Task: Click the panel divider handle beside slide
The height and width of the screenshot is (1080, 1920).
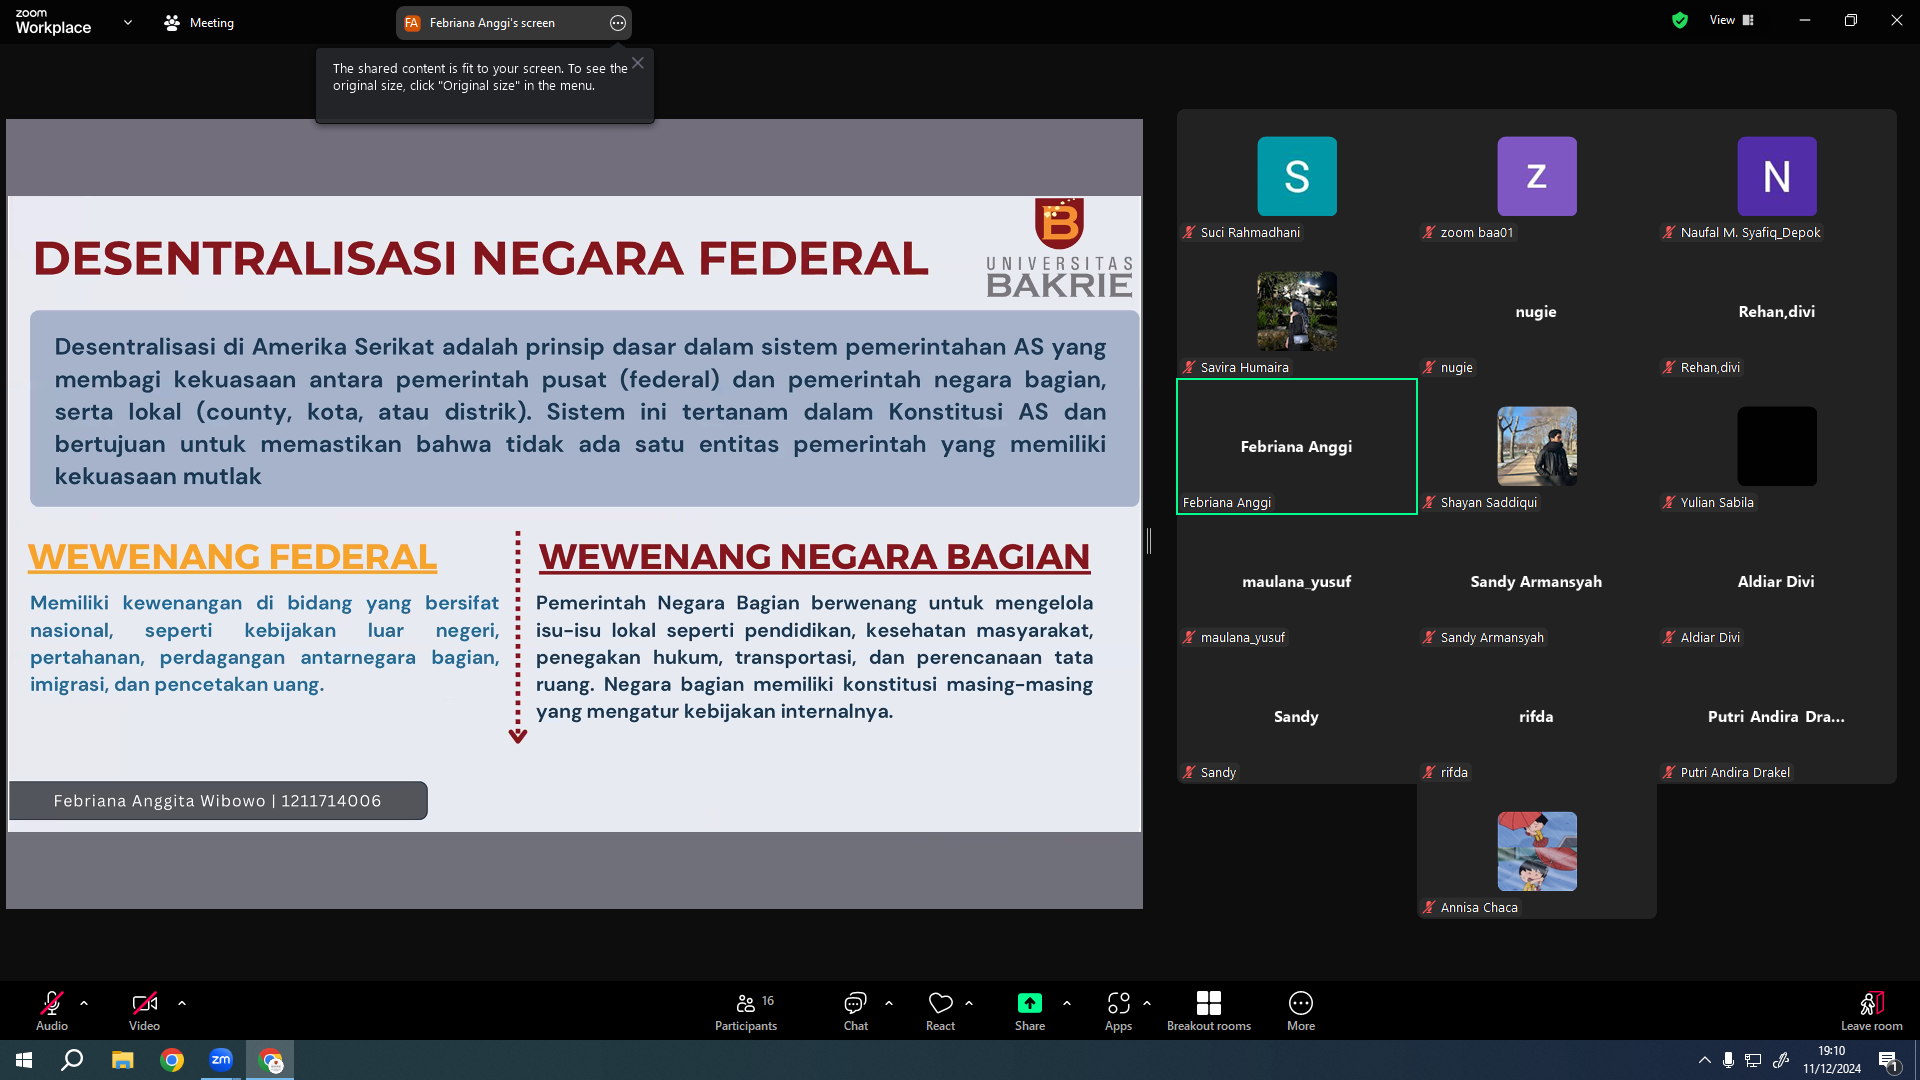Action: pos(1149,541)
